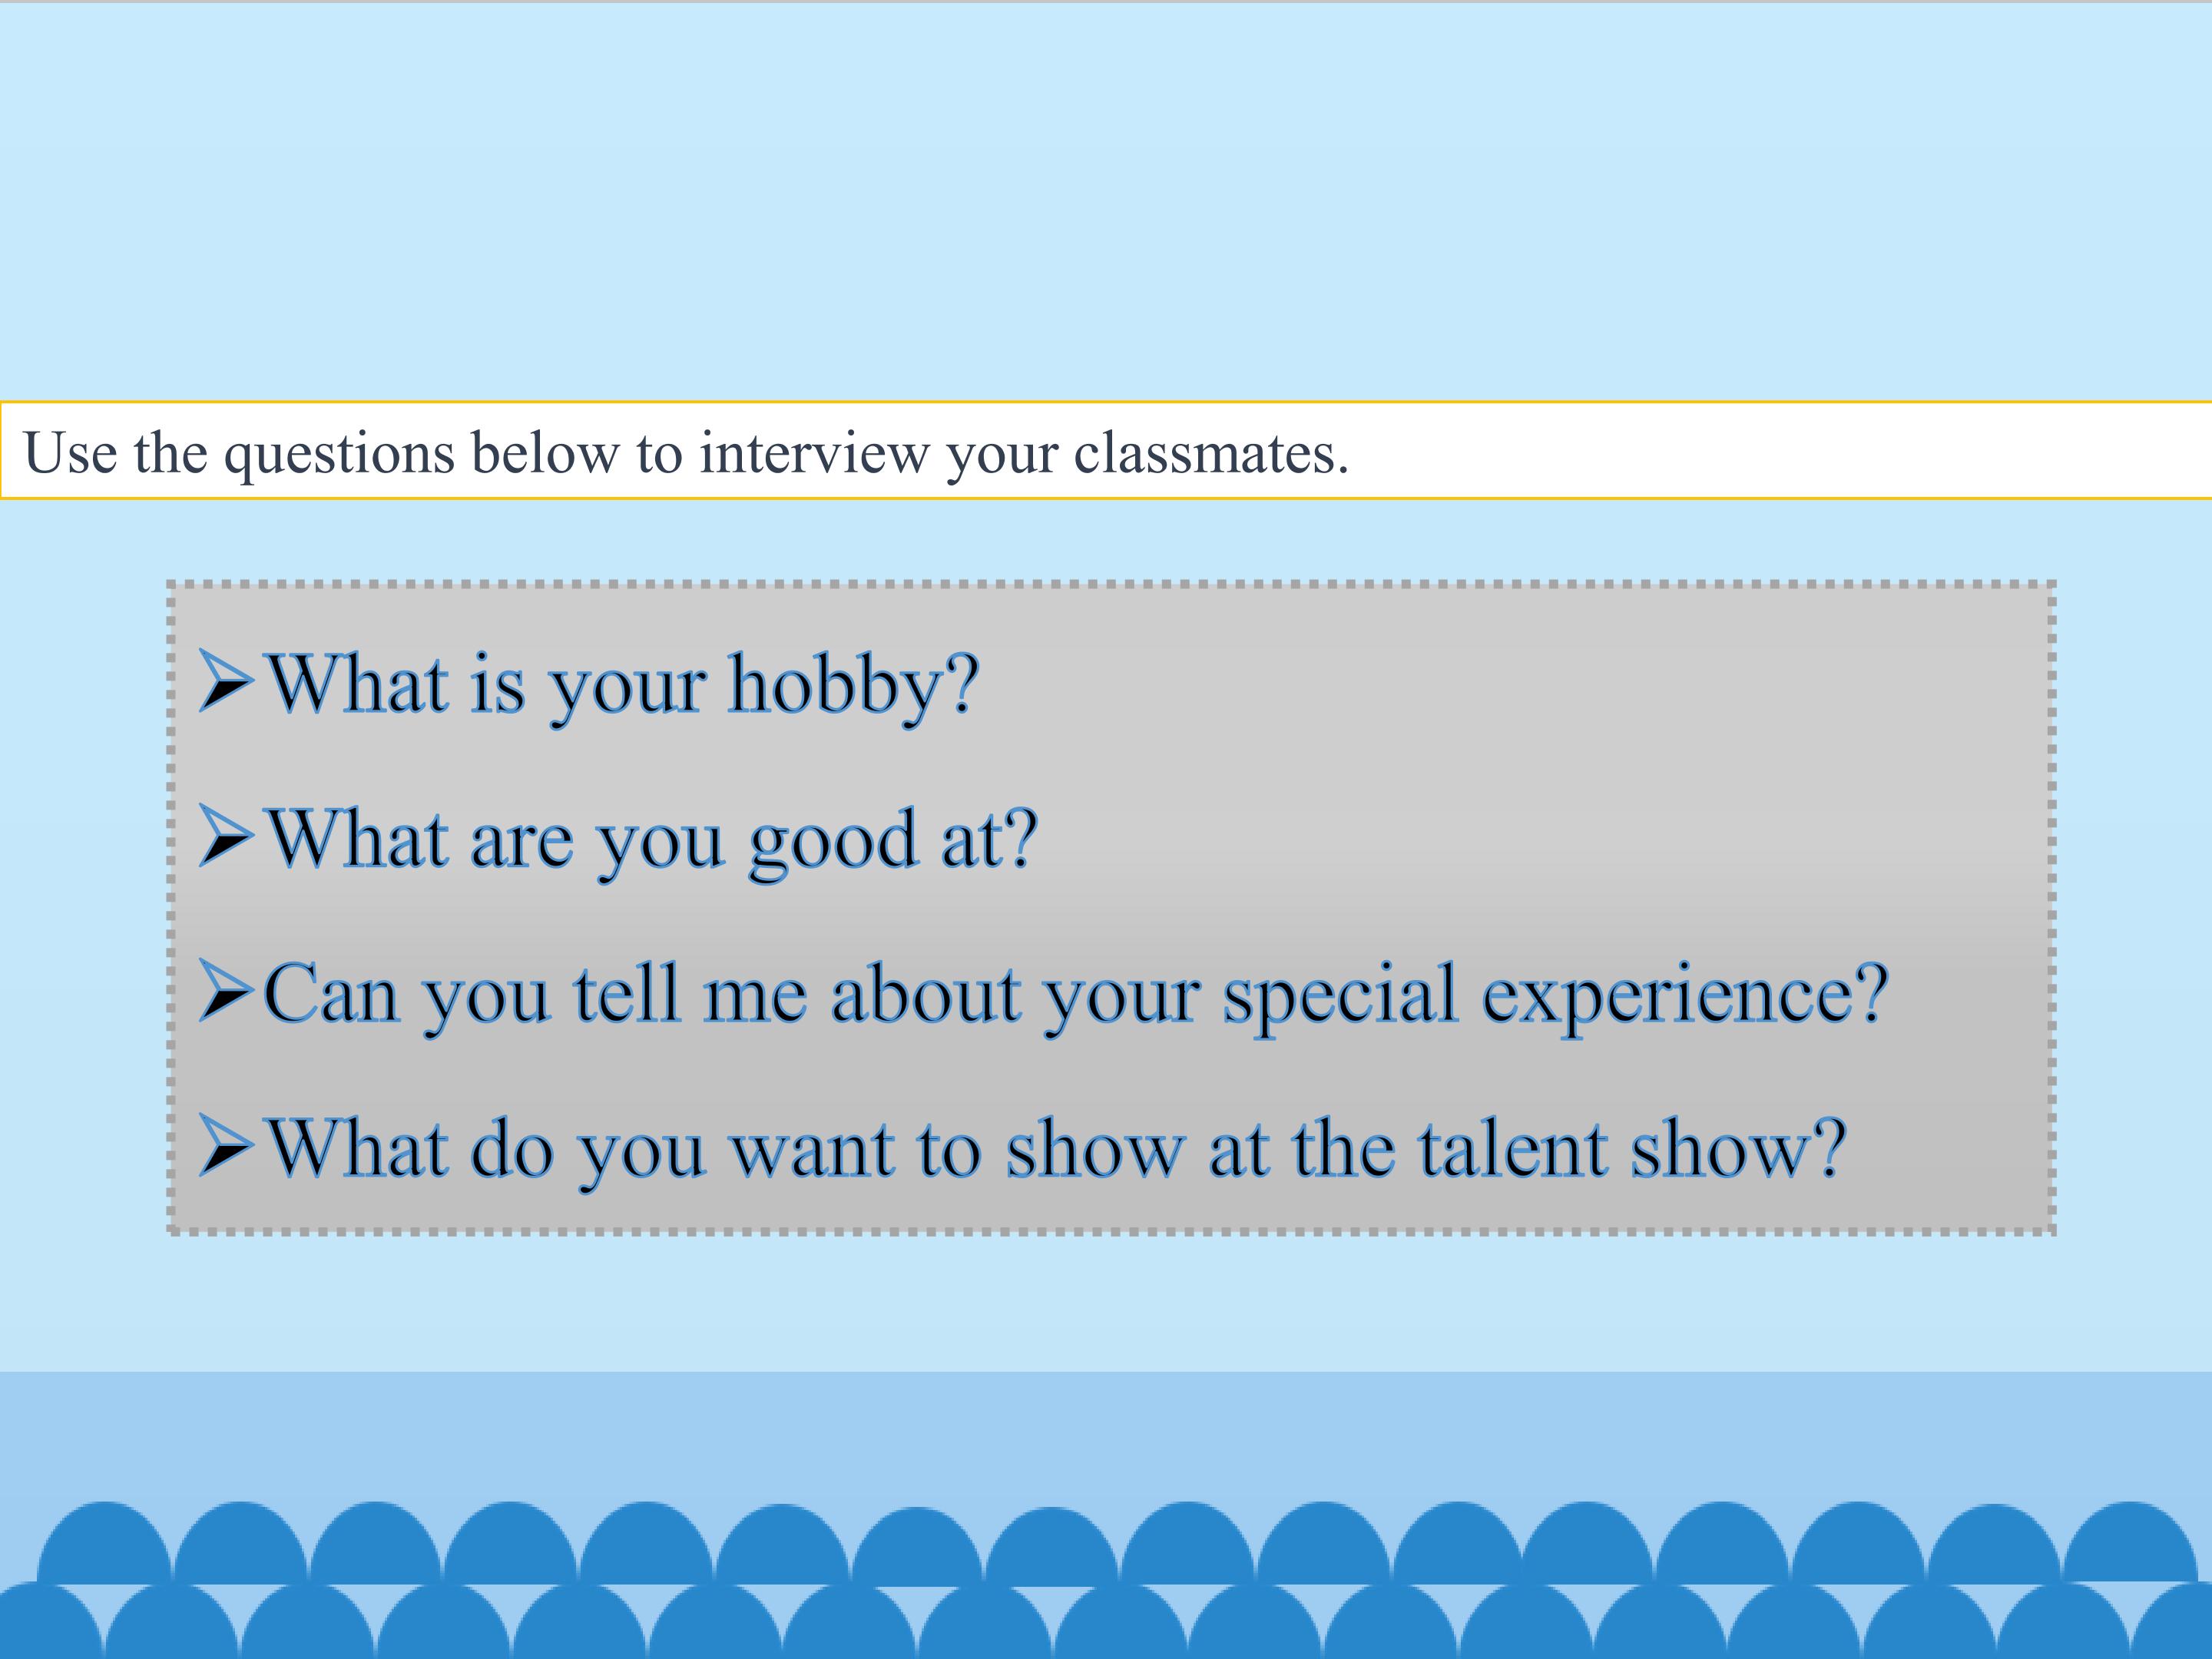Click the empty gray area right of the hobby question
This screenshot has height=1659, width=2212.
[1500, 684]
